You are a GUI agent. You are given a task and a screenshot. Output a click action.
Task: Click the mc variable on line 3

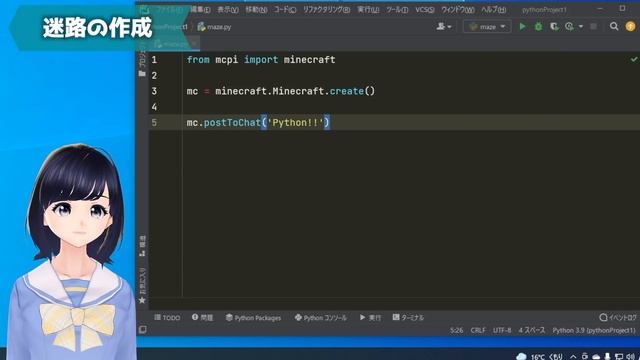point(192,91)
